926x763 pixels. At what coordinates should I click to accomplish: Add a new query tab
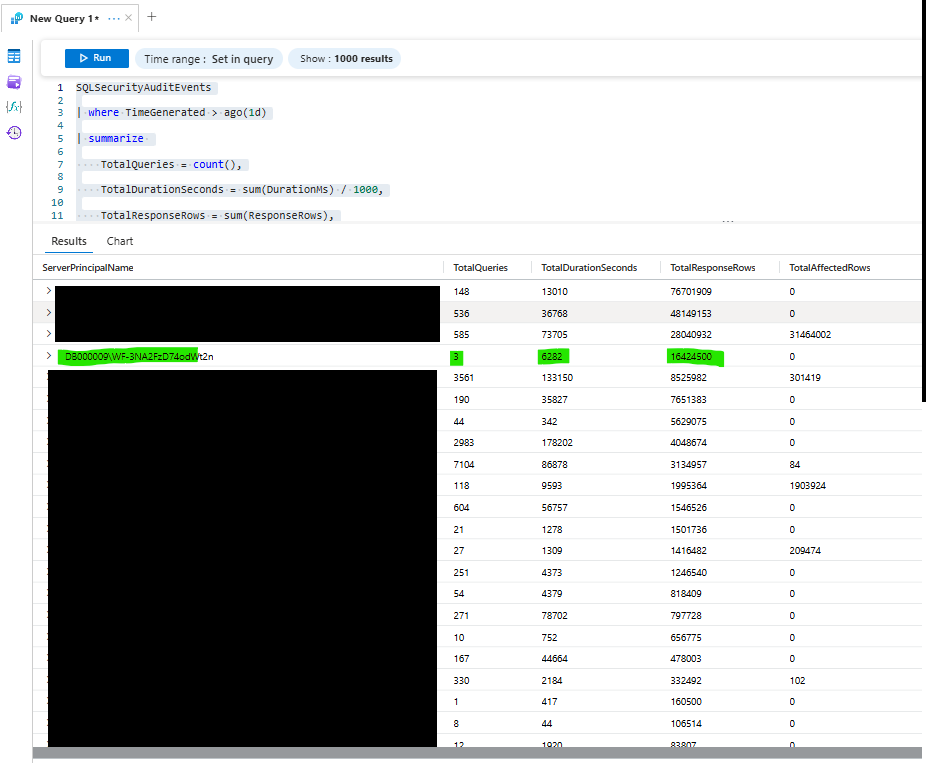(152, 17)
